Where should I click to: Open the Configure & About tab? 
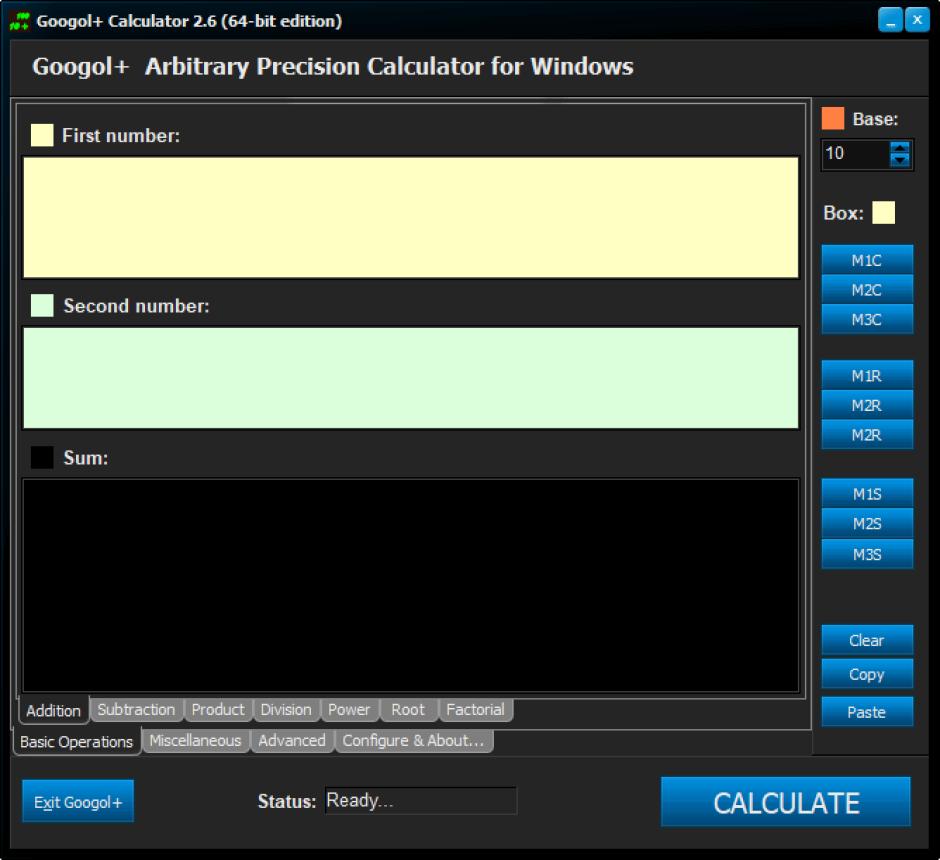click(x=414, y=741)
